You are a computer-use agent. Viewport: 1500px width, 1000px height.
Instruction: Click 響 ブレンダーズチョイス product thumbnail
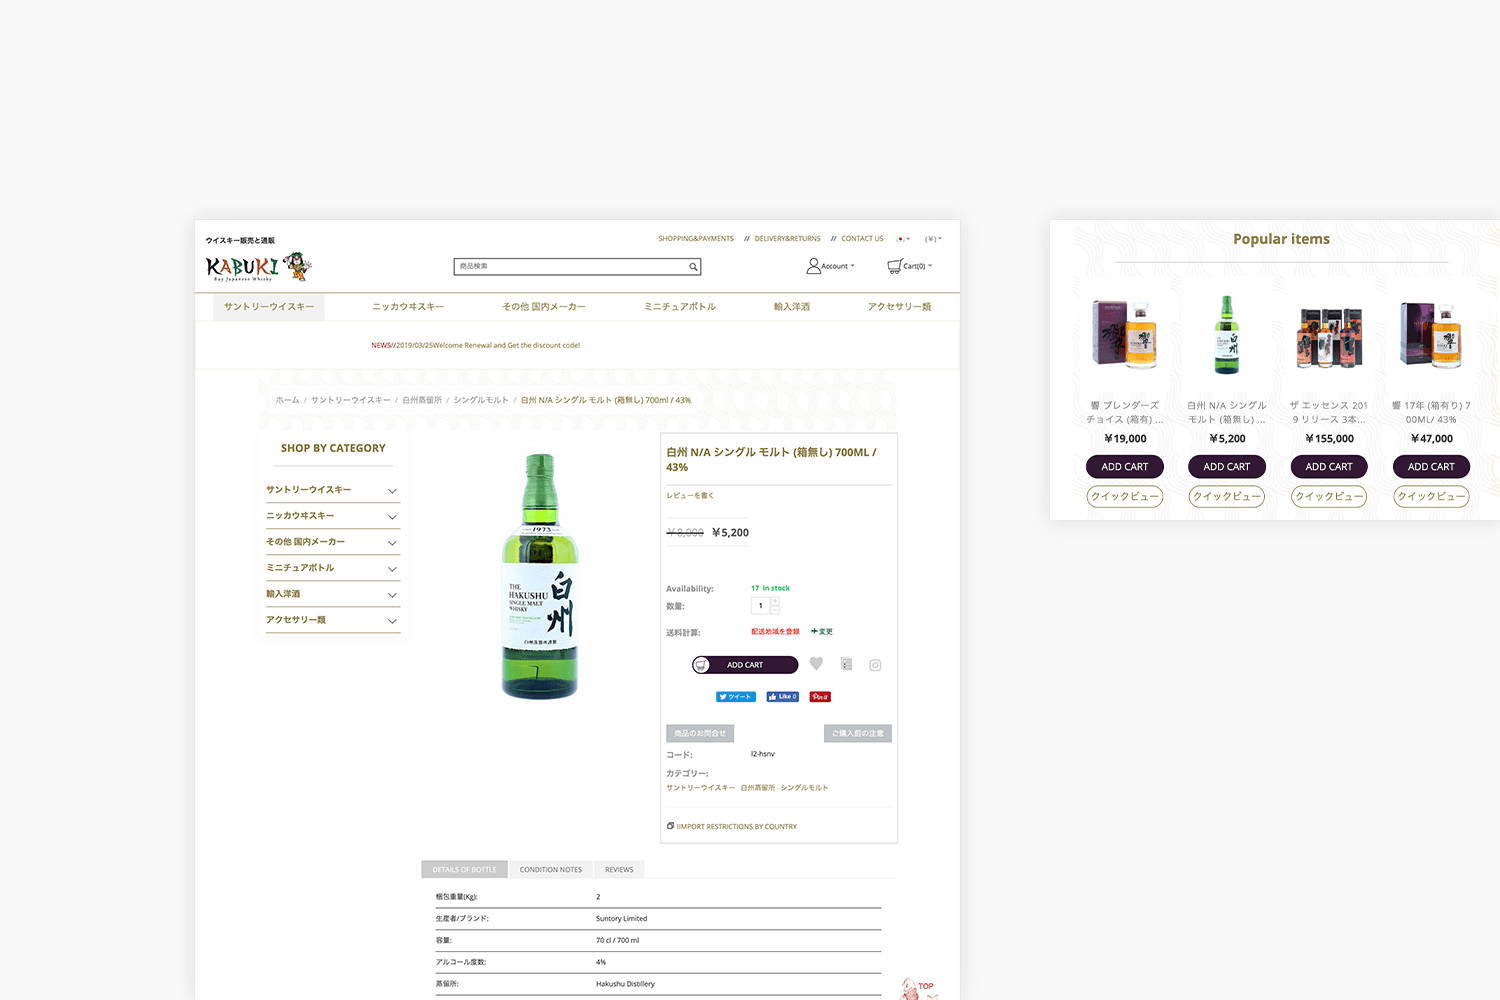point(1124,335)
